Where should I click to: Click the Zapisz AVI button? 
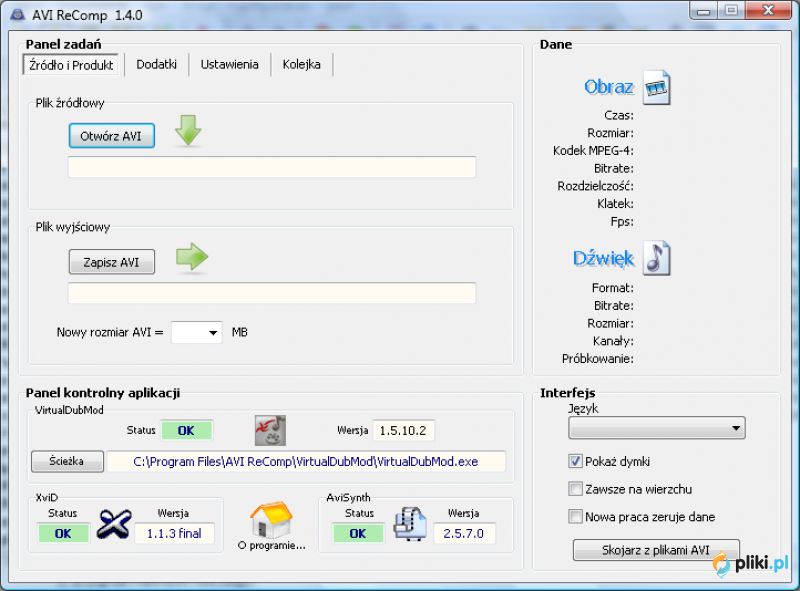pyautogui.click(x=112, y=262)
